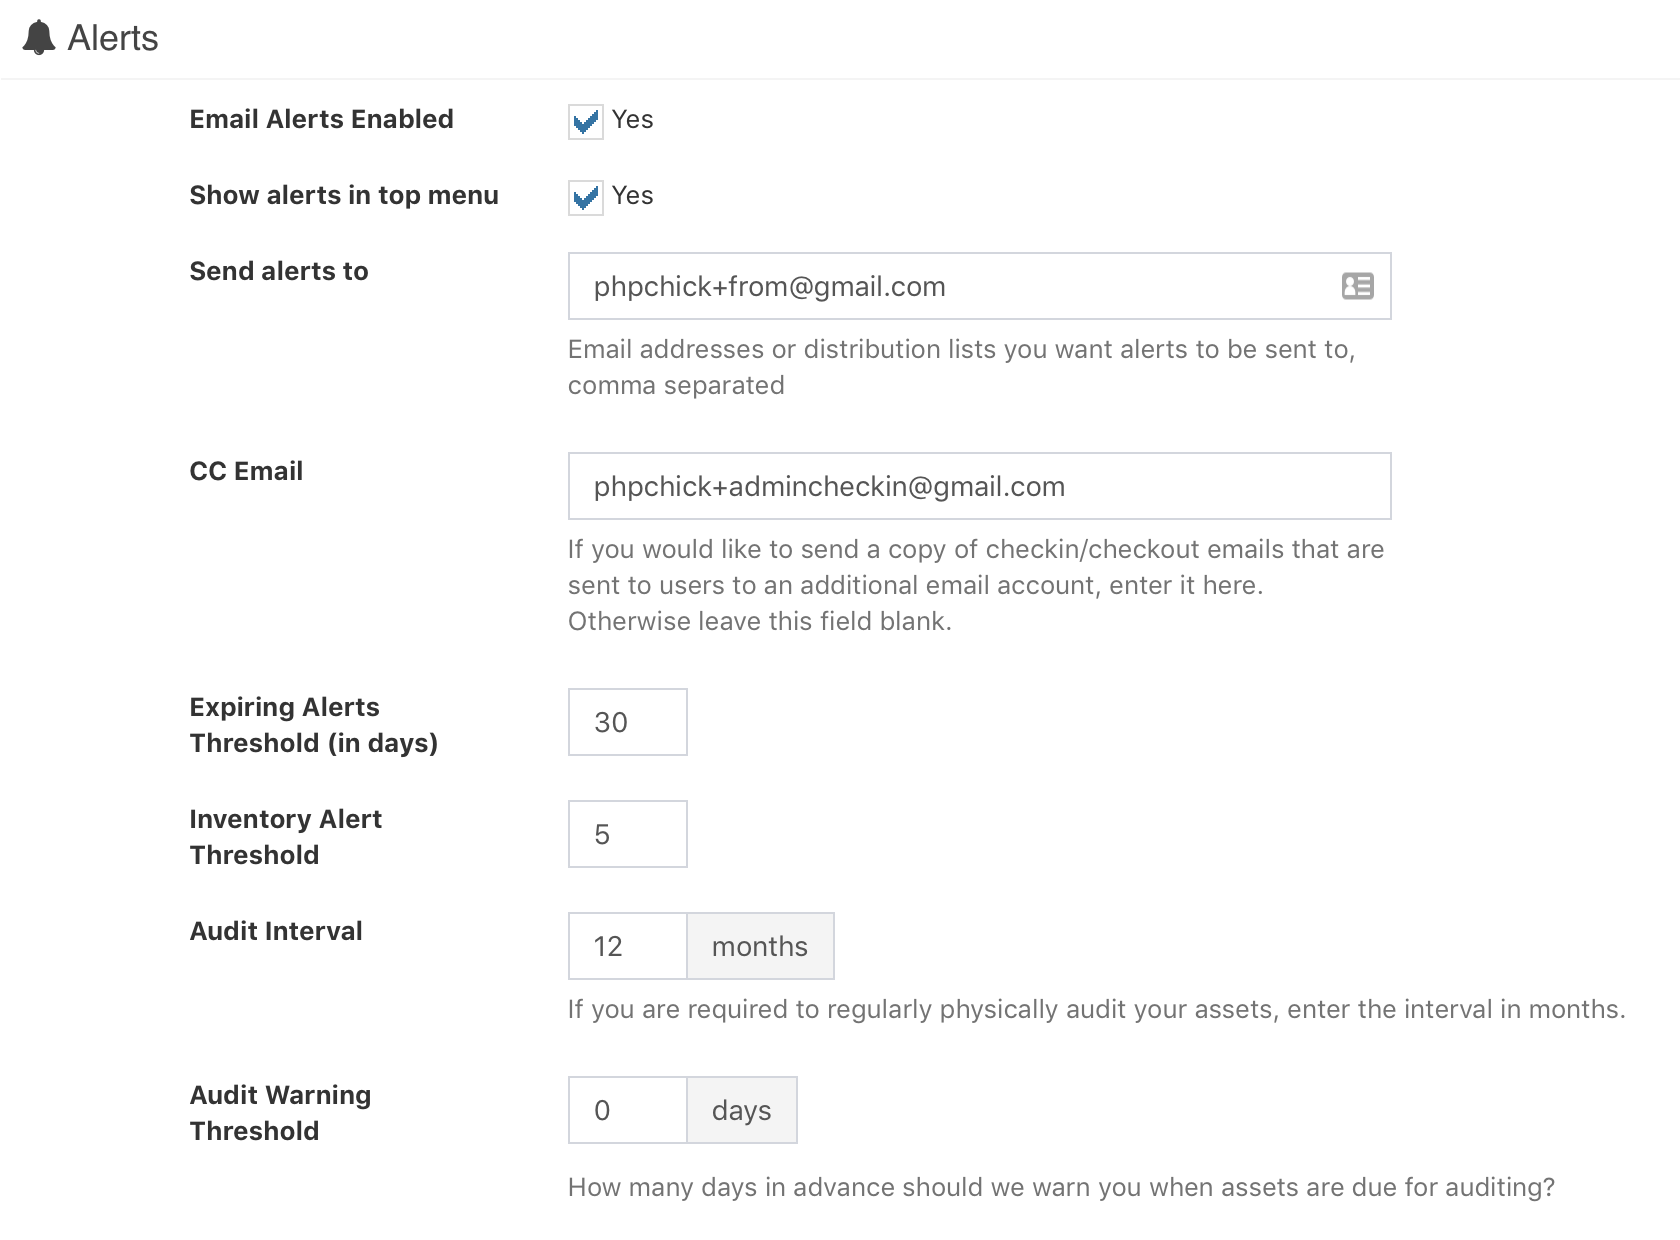The width and height of the screenshot is (1680, 1240).
Task: Click the months addon label
Action: point(760,946)
